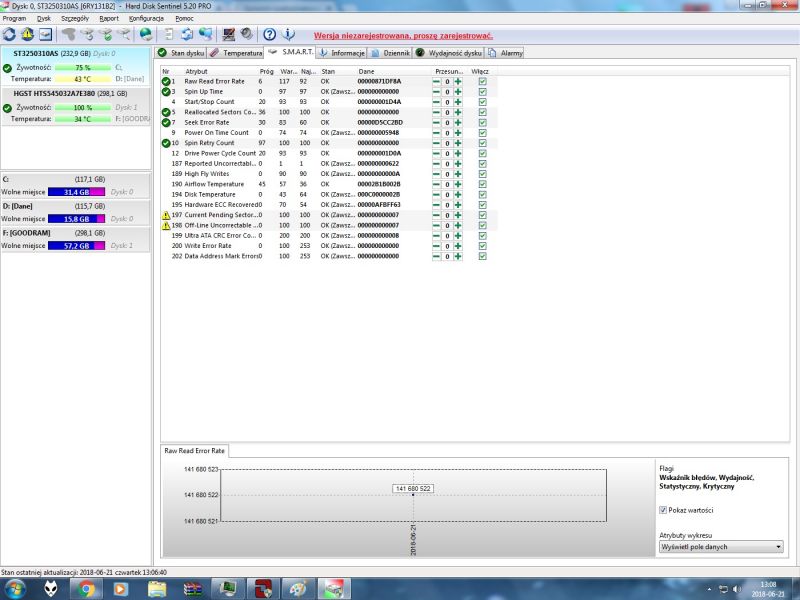
Task: Click the F: [GOODRAM] free space bar
Action: 77,245
